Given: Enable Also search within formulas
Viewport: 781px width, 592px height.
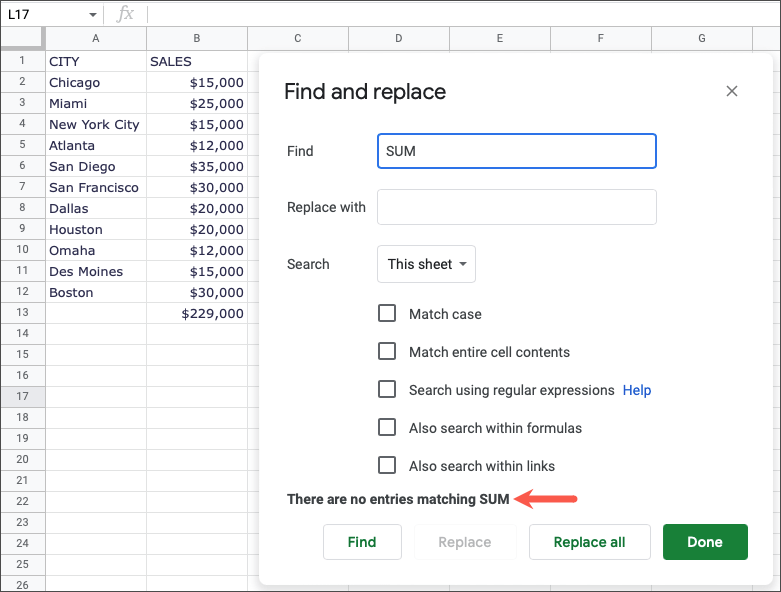Looking at the screenshot, I should pyautogui.click(x=387, y=428).
